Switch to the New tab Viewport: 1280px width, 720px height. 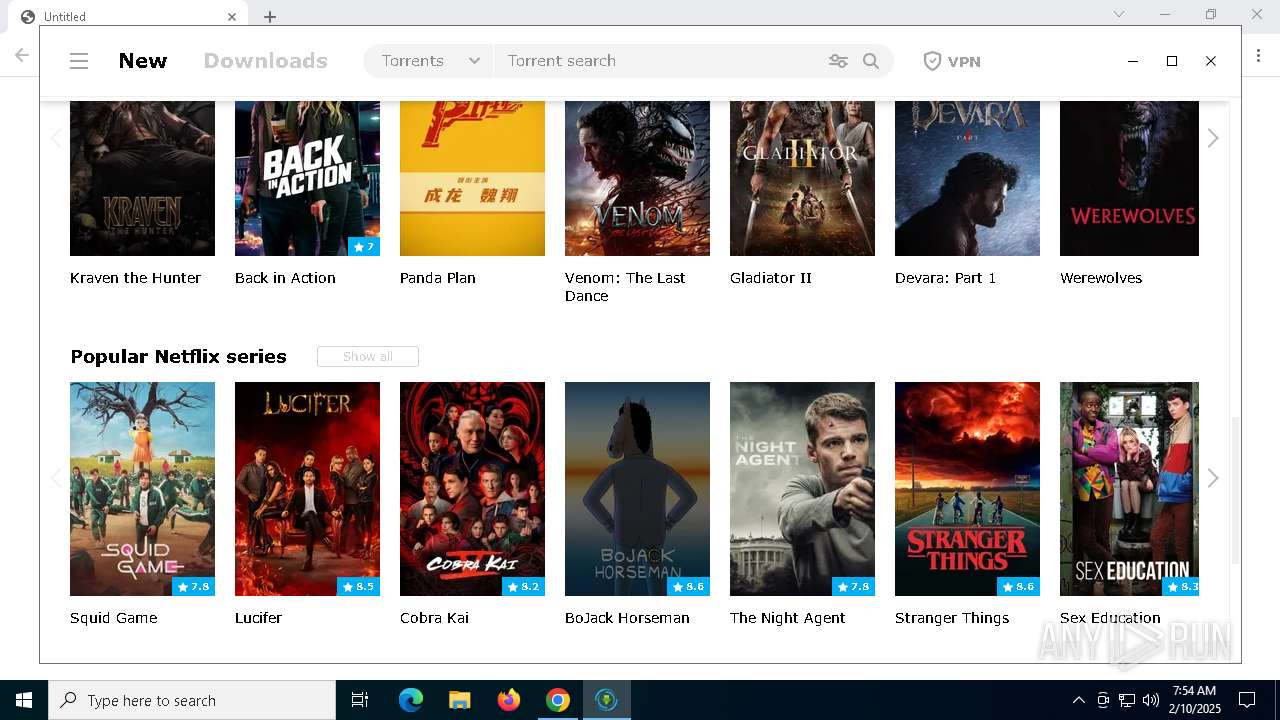pyautogui.click(x=143, y=61)
